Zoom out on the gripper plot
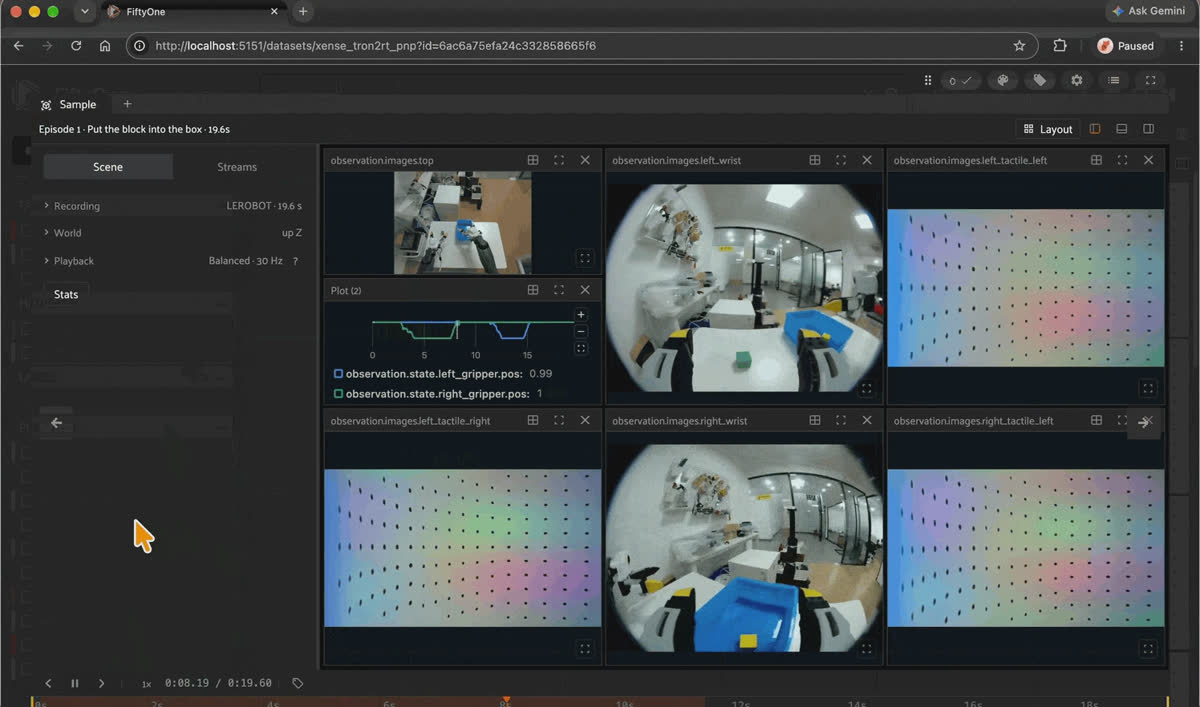Image resolution: width=1200 pixels, height=707 pixels. pyautogui.click(x=581, y=332)
